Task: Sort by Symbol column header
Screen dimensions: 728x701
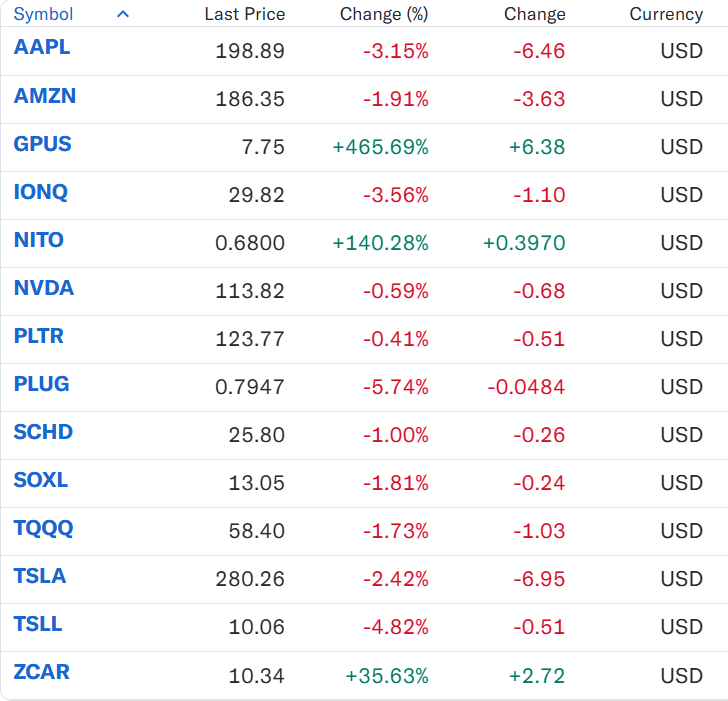Action: pos(43,14)
